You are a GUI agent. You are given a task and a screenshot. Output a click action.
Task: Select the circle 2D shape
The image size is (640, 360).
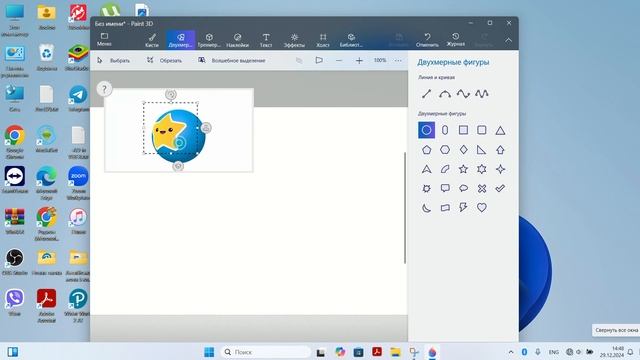[x=427, y=130]
